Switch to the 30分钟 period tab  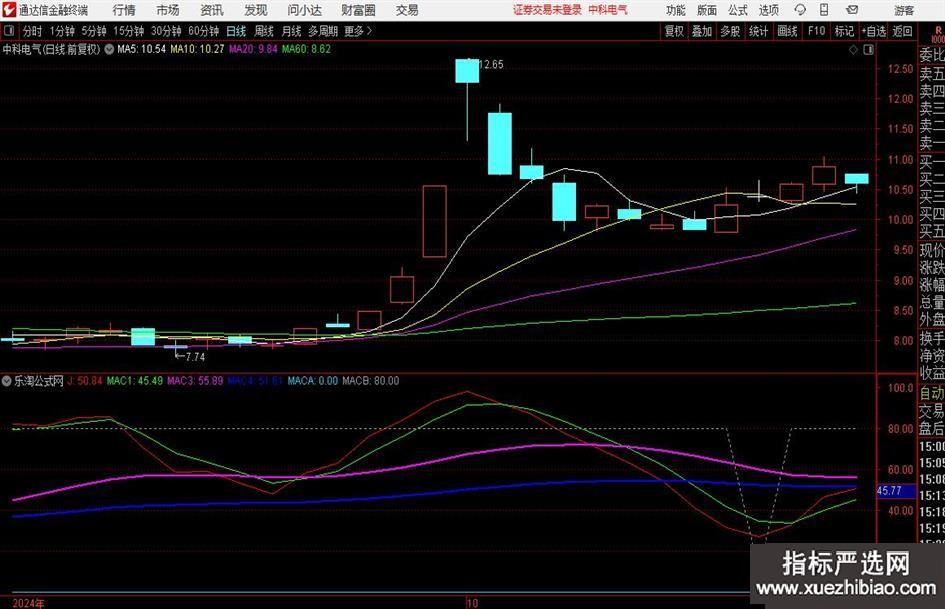pos(166,31)
